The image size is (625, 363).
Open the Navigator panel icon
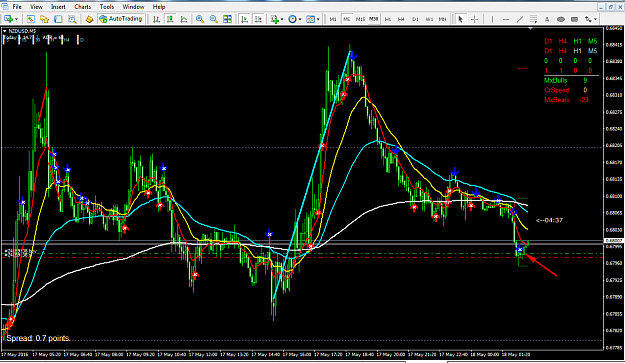tap(44, 19)
